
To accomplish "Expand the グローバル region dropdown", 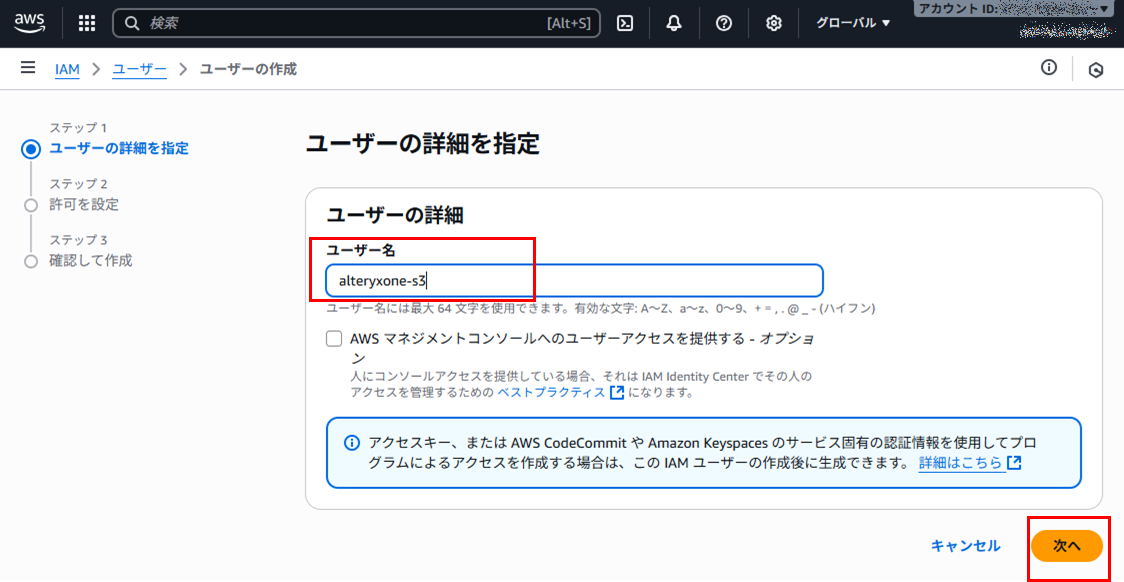I will click(x=852, y=23).
